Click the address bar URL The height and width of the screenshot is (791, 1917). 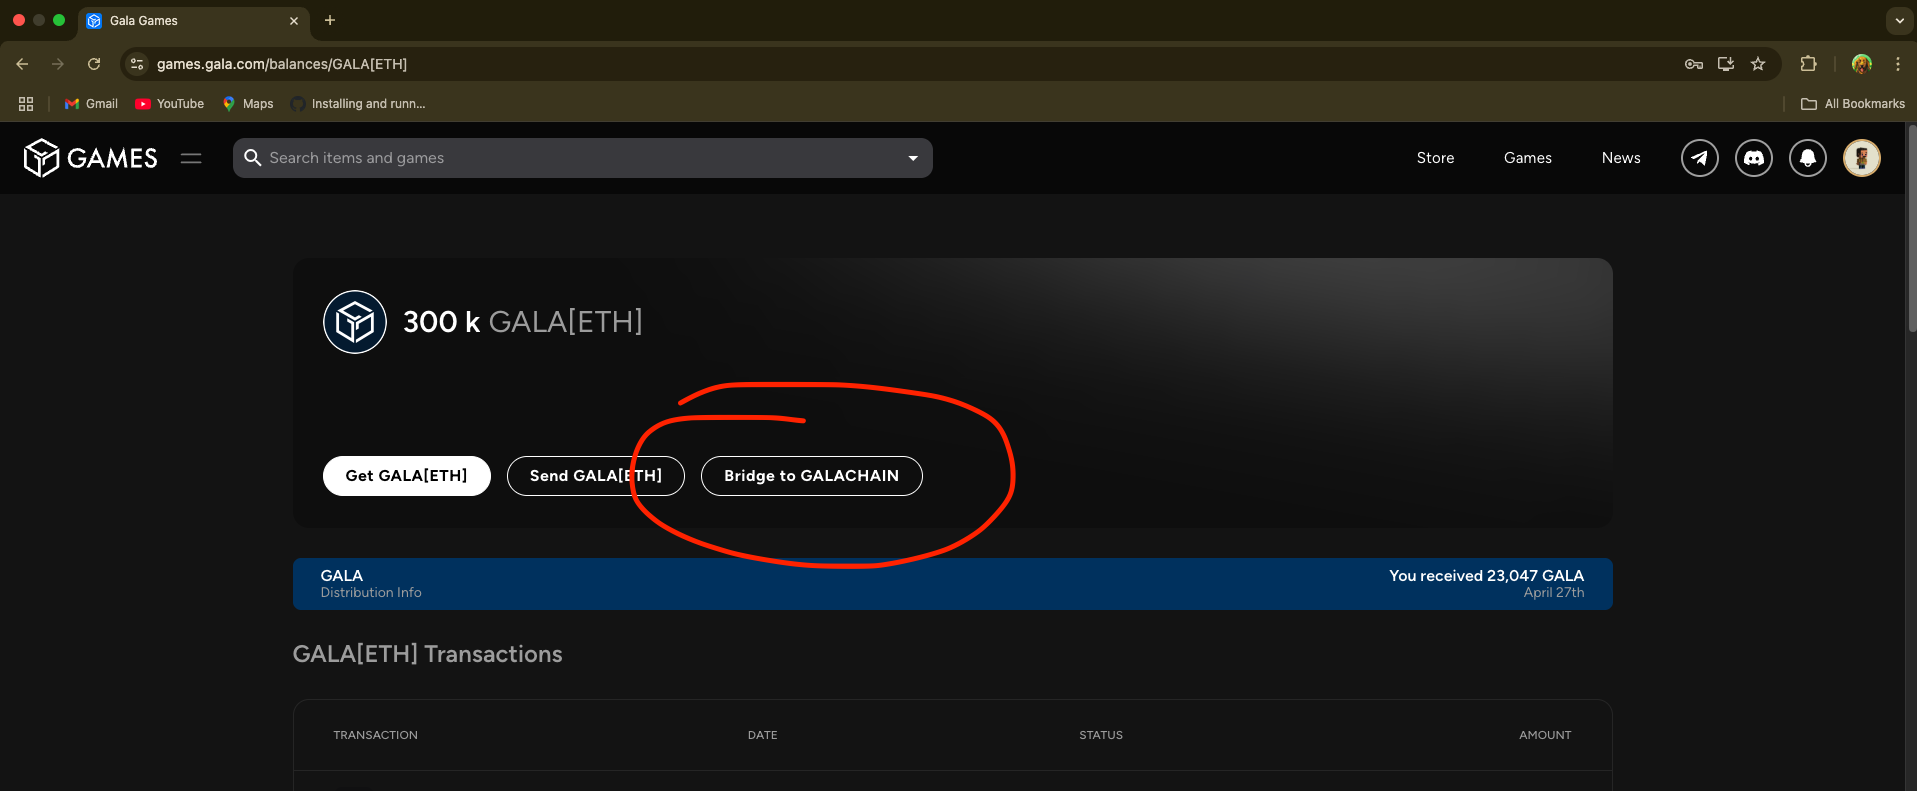pos(282,64)
